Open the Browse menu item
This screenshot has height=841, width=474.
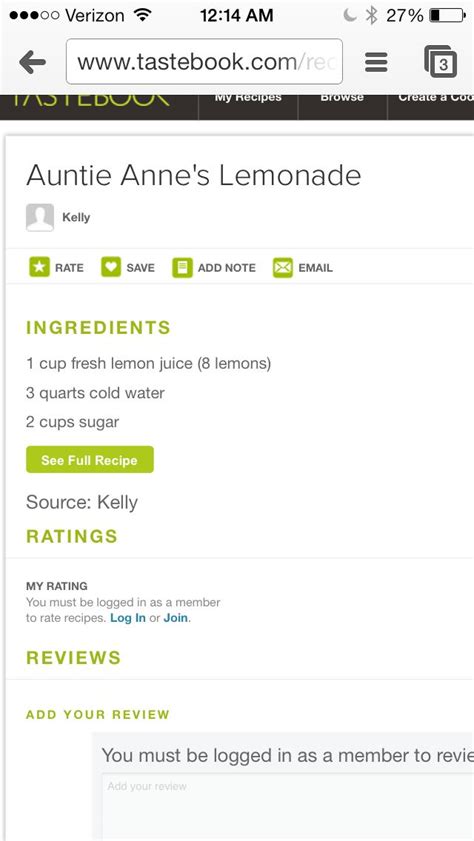(x=342, y=100)
